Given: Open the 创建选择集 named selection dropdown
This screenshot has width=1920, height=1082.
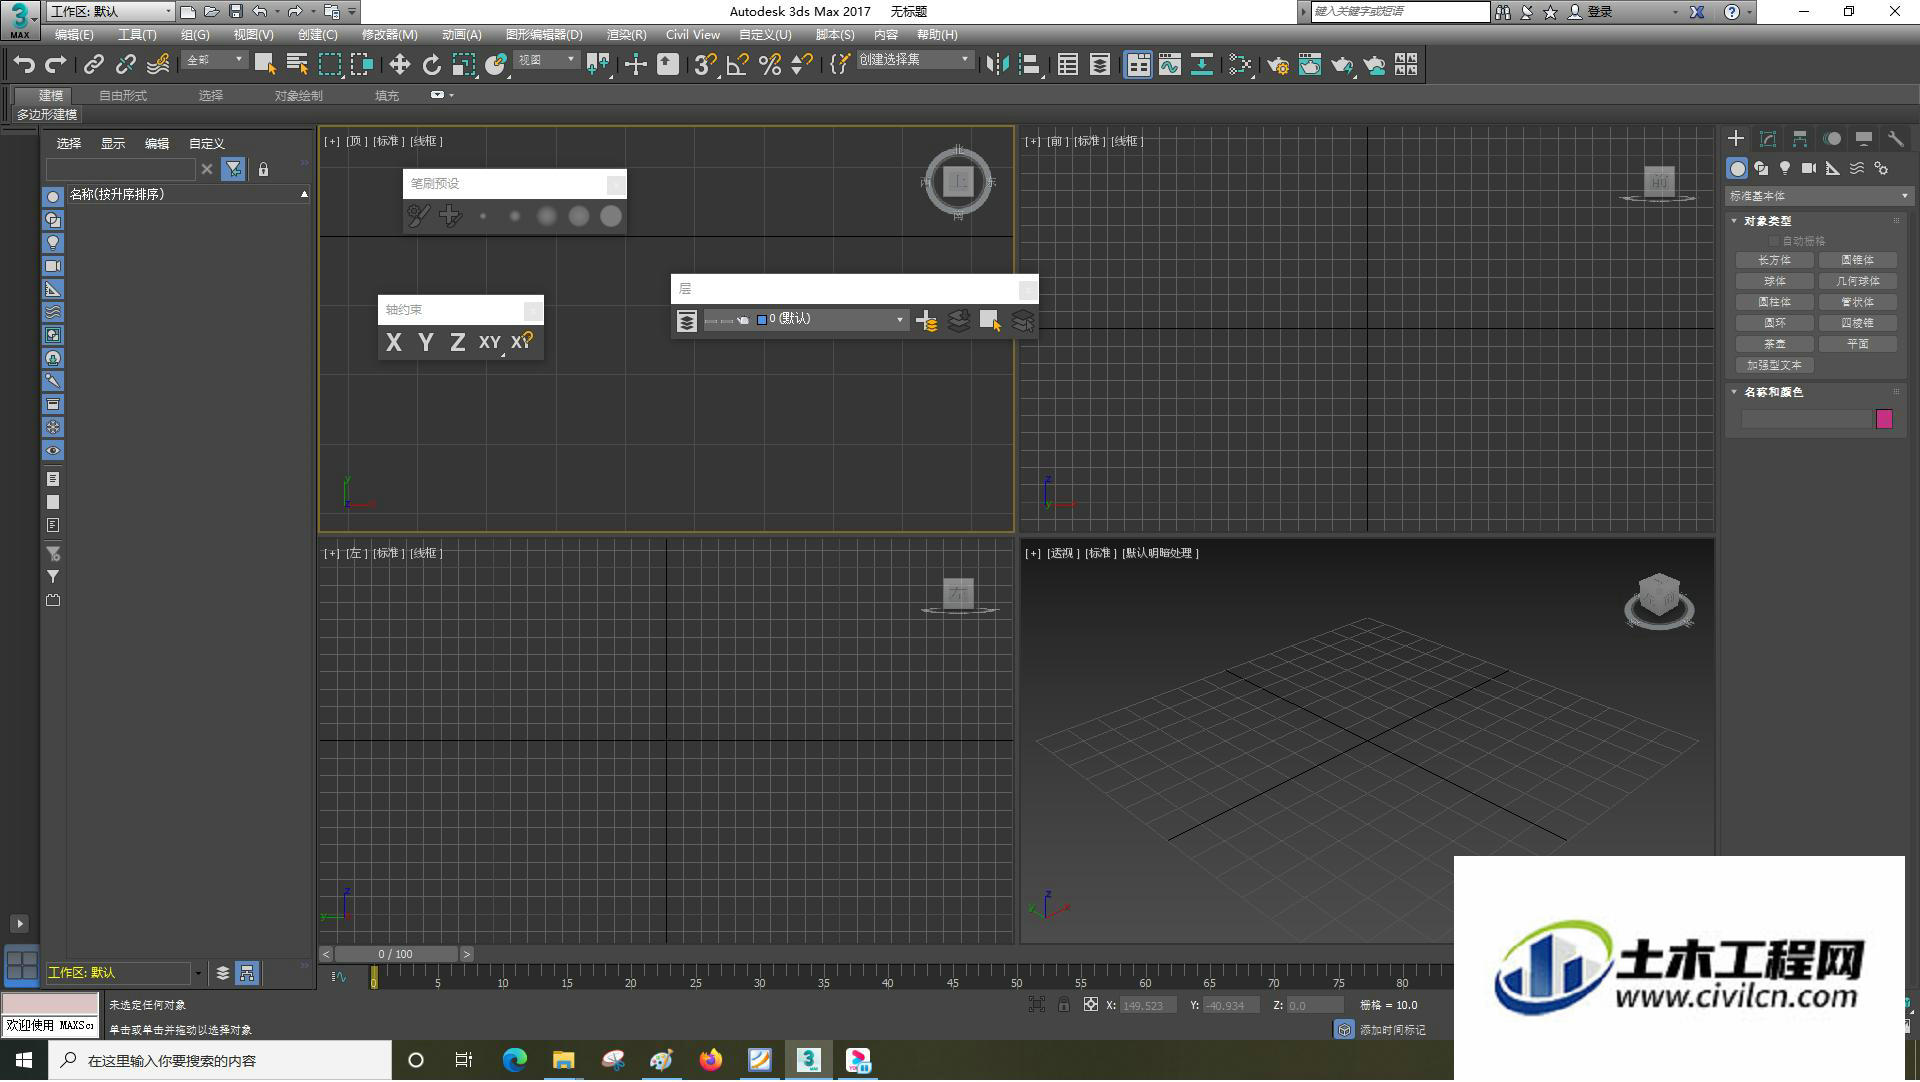Looking at the screenshot, I should tap(914, 60).
